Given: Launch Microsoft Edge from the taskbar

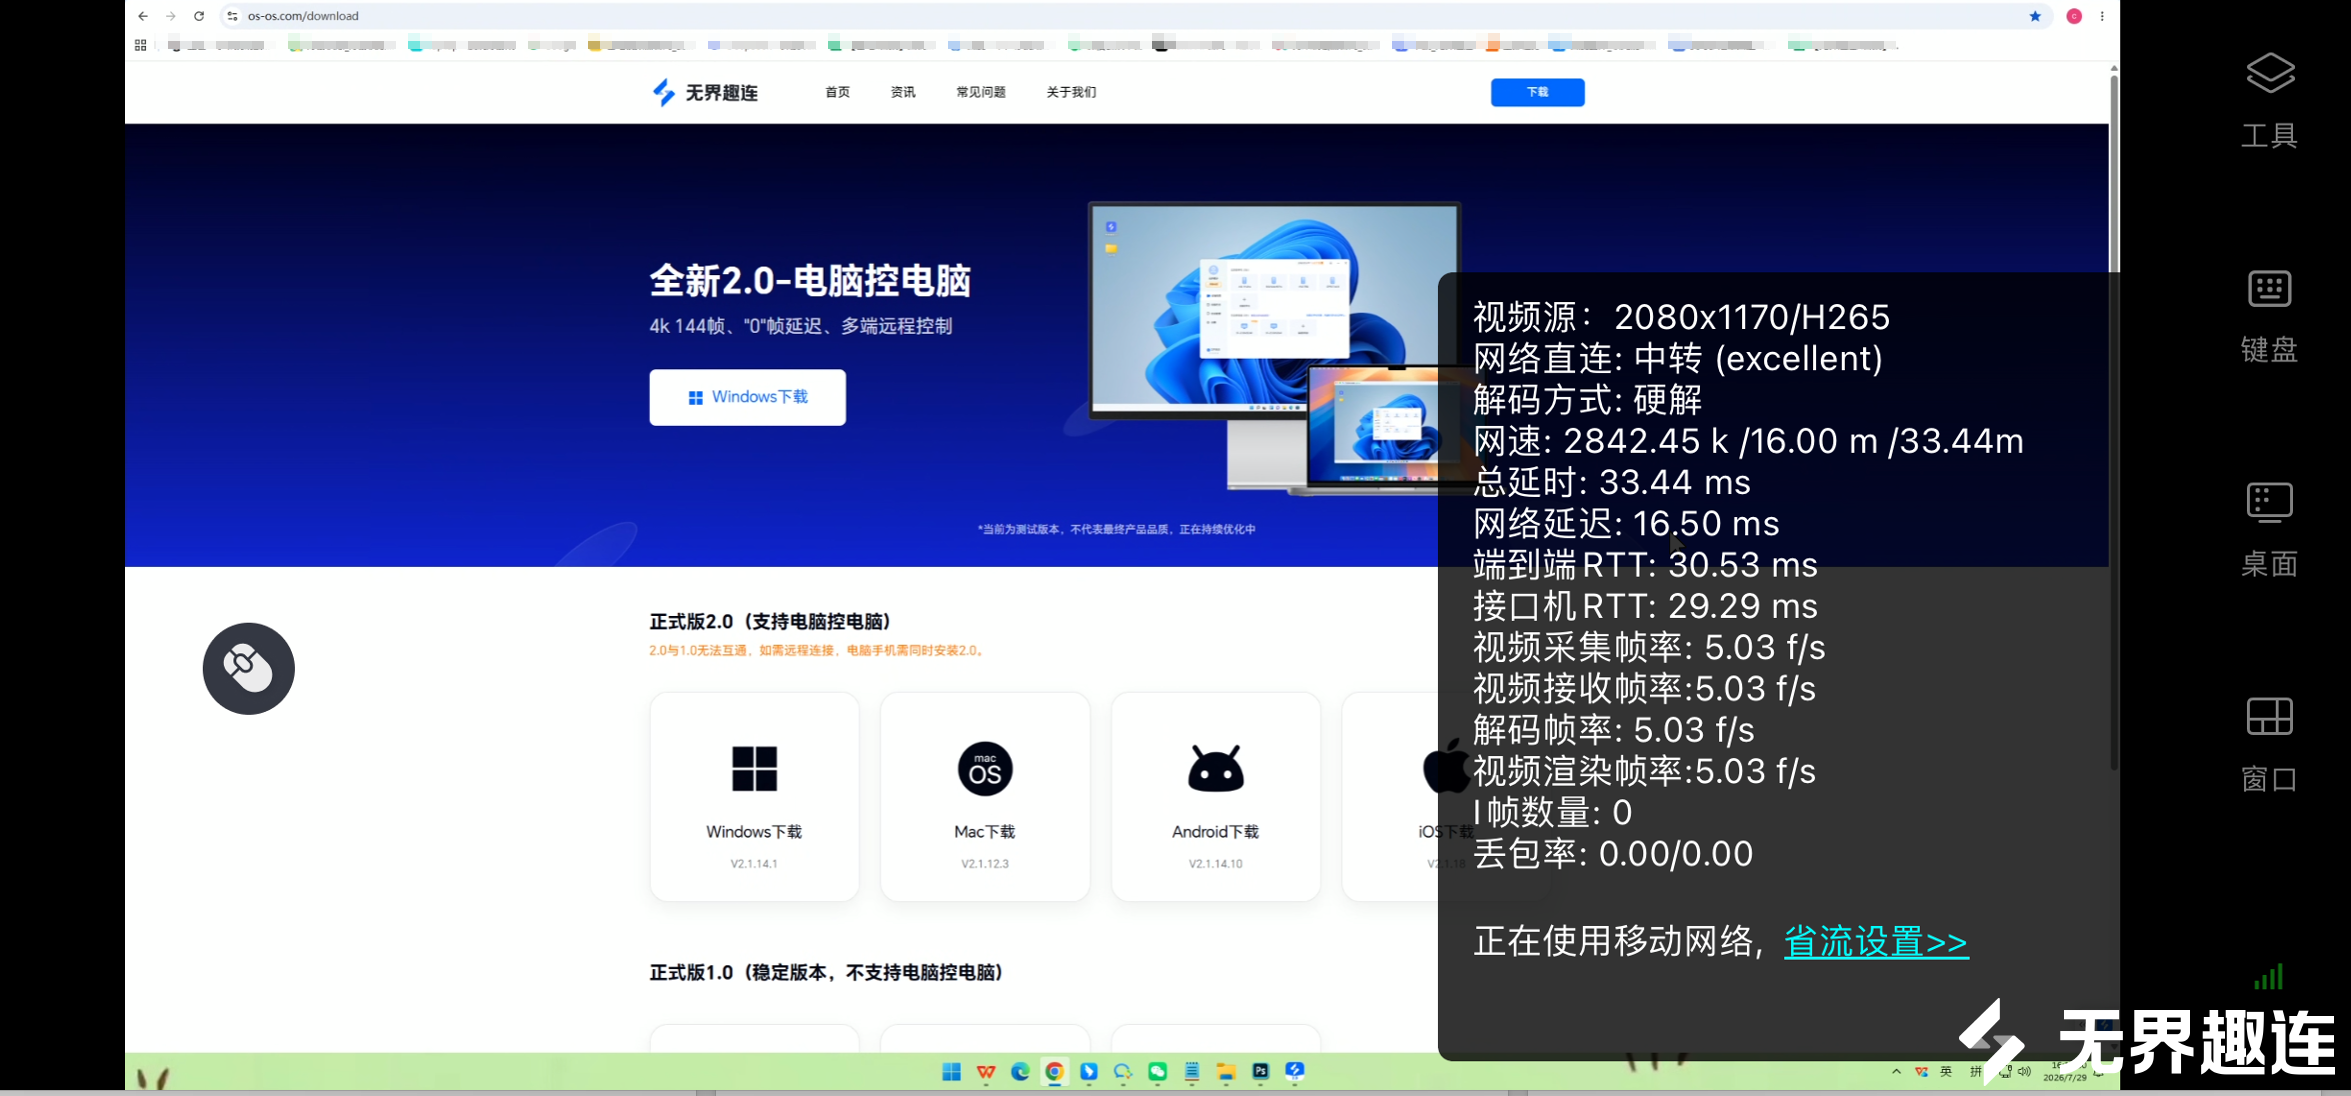Looking at the screenshot, I should click(x=1020, y=1072).
